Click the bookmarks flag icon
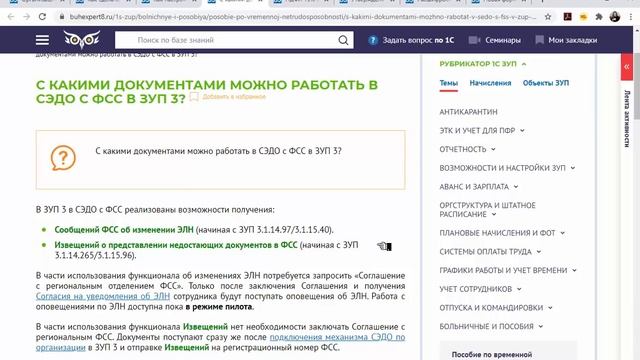The width and height of the screenshot is (640, 360). [539, 40]
